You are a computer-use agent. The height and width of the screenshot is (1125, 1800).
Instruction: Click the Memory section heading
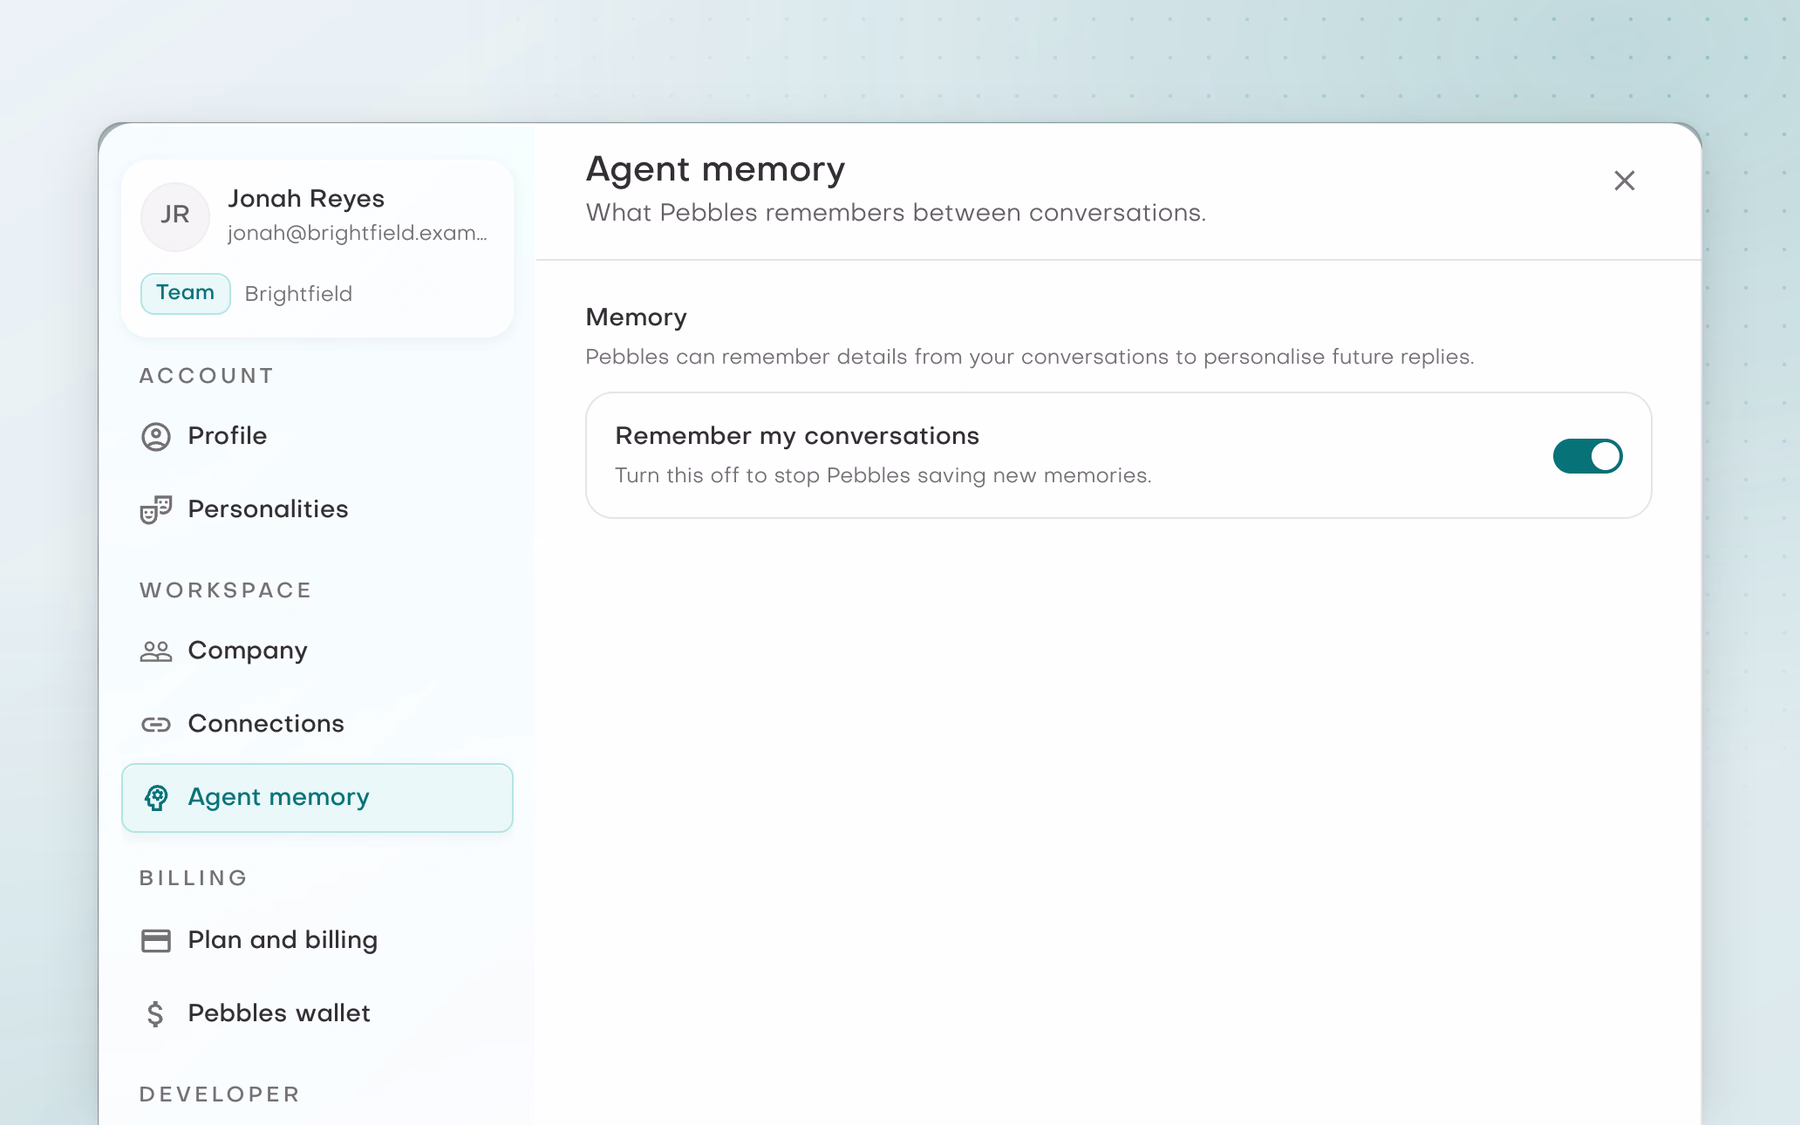point(636,318)
